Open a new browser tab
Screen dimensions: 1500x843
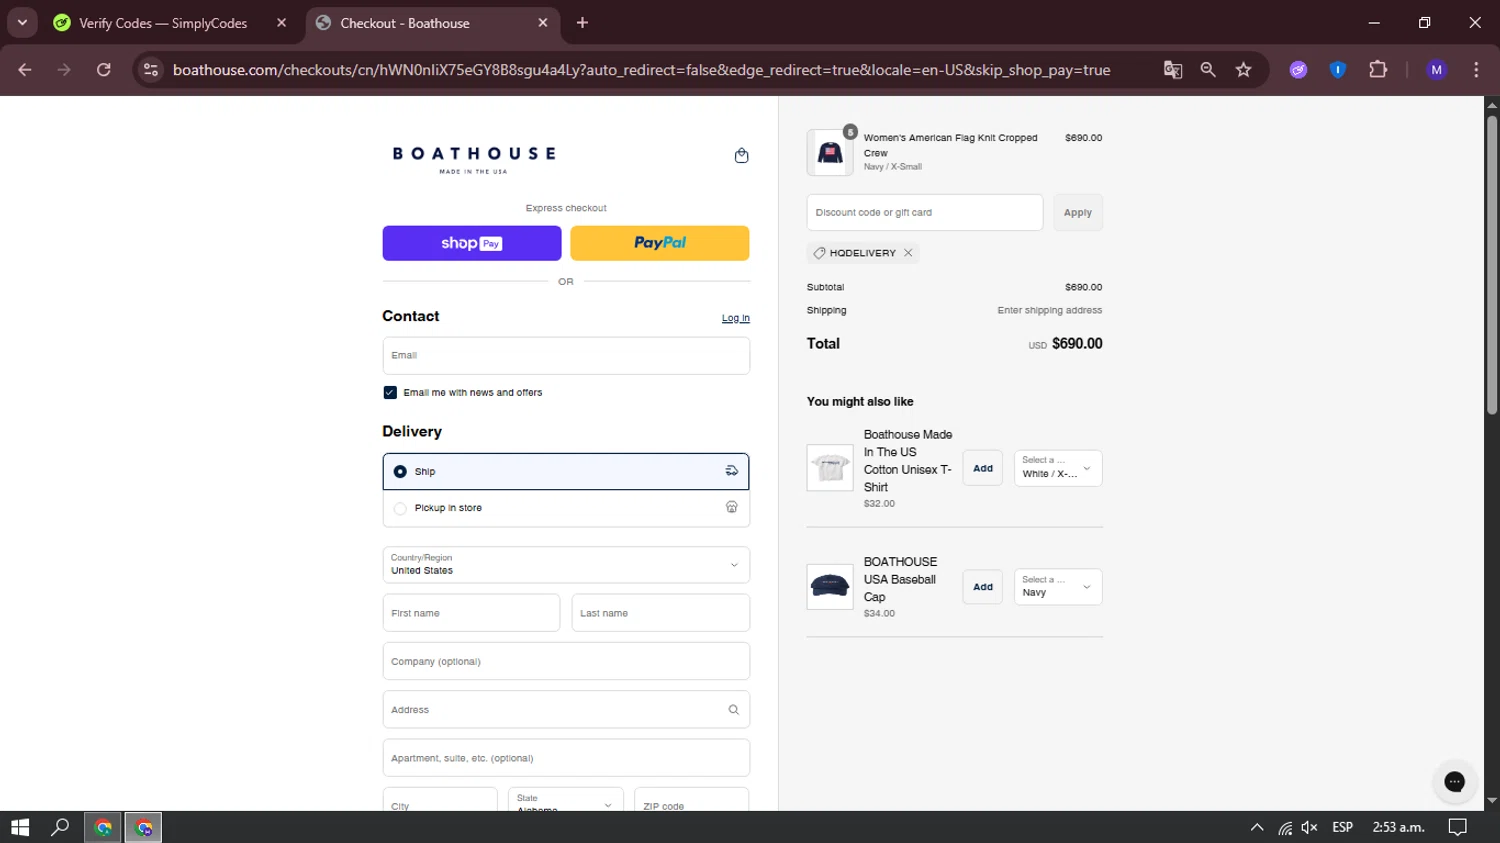pos(582,23)
